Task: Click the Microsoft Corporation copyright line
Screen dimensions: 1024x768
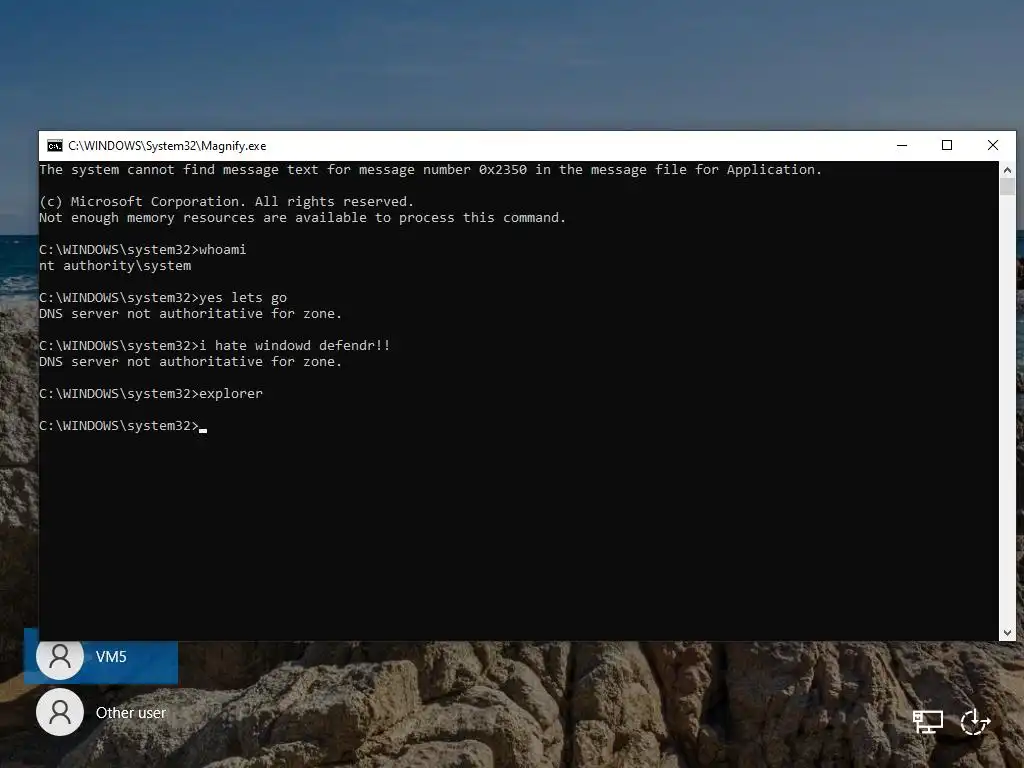Action: coord(226,202)
